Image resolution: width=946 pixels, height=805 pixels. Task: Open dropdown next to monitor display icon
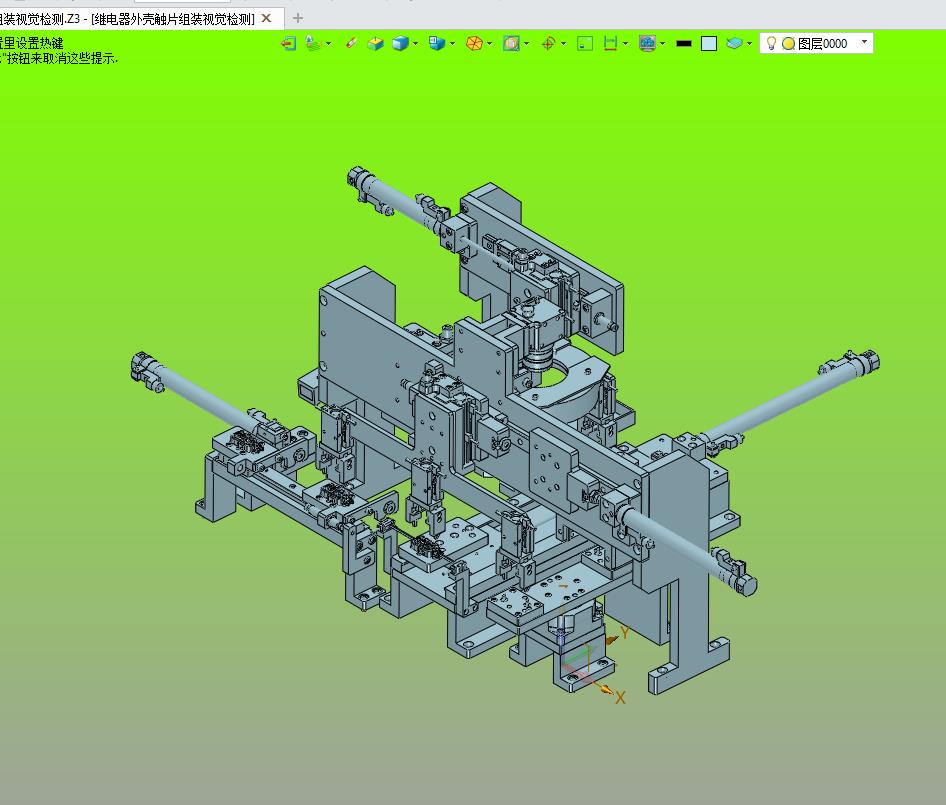click(x=662, y=43)
